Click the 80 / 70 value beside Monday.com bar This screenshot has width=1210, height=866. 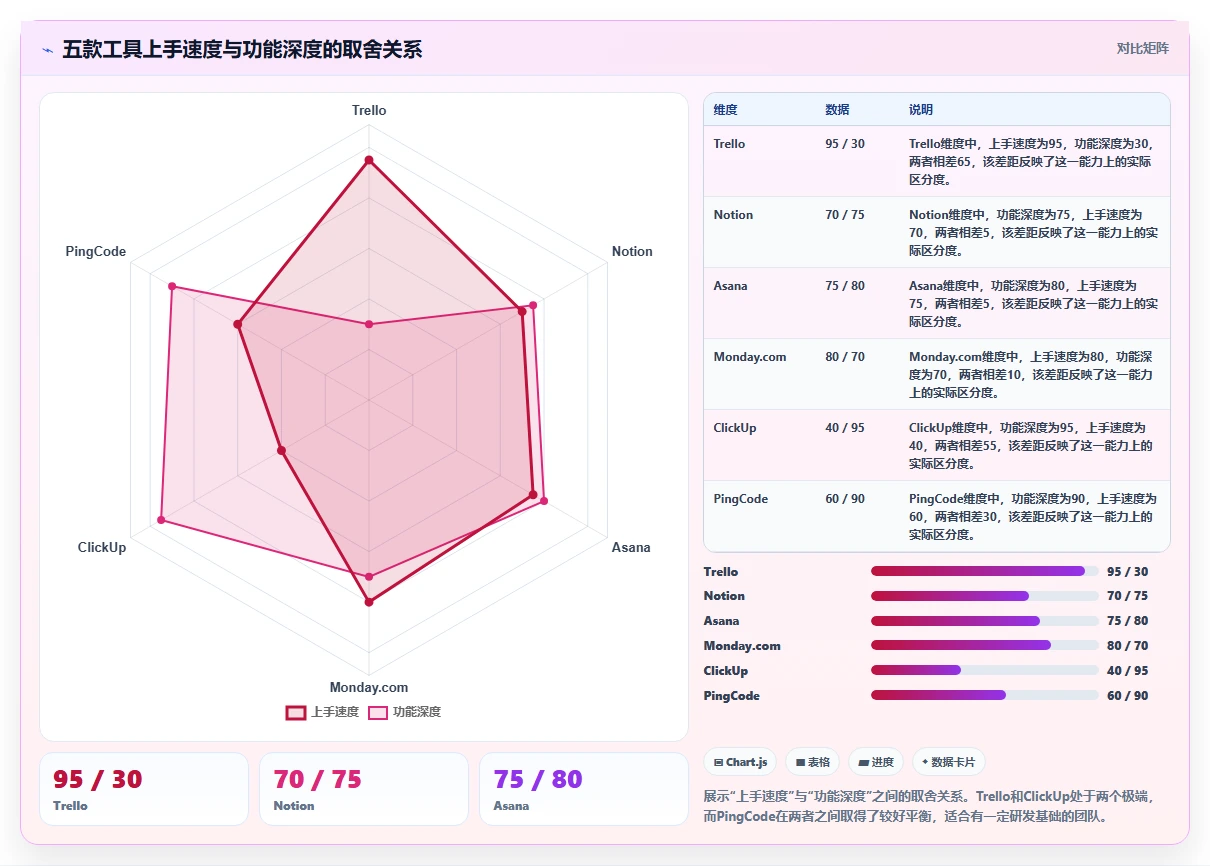[1127, 646]
